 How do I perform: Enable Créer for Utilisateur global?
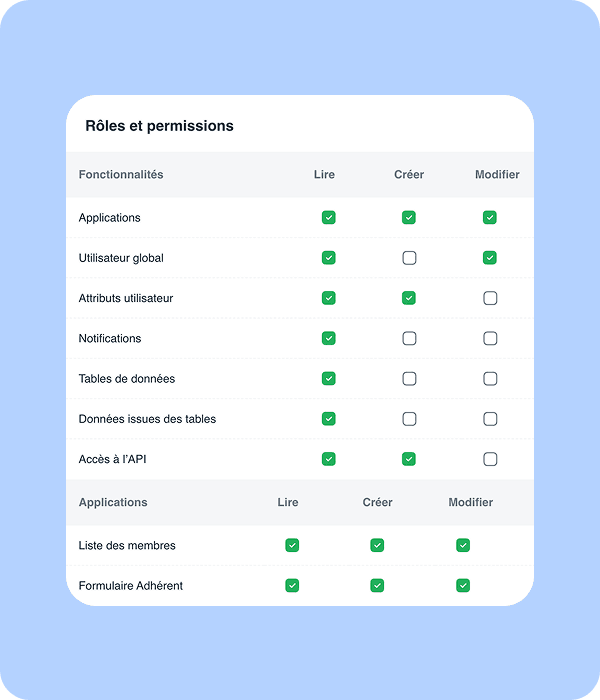[x=409, y=258]
